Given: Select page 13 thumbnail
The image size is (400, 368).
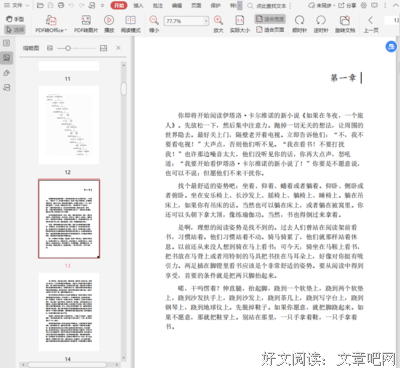Looking at the screenshot, I should (x=69, y=219).
